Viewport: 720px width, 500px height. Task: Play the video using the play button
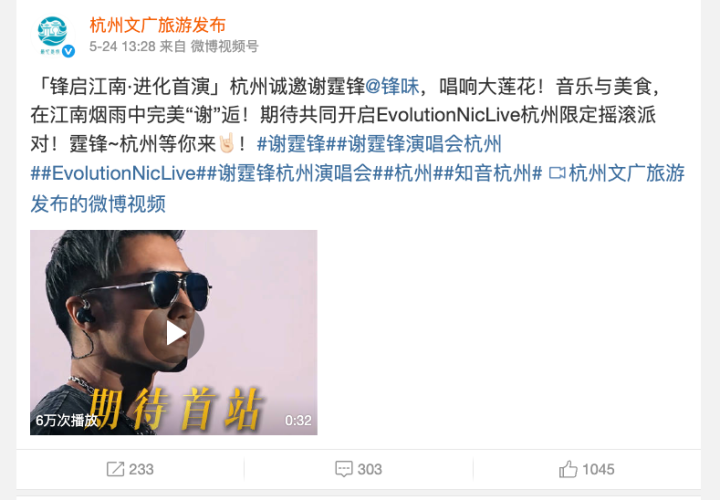pos(174,333)
